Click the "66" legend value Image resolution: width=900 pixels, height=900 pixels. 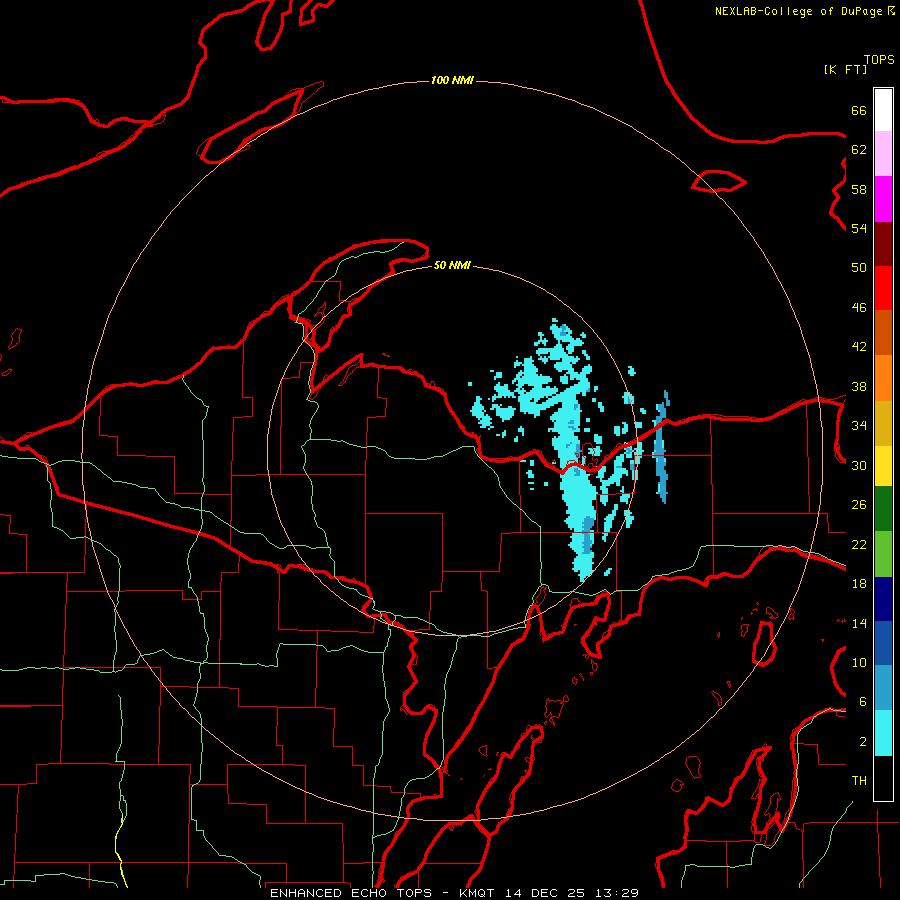pos(859,110)
